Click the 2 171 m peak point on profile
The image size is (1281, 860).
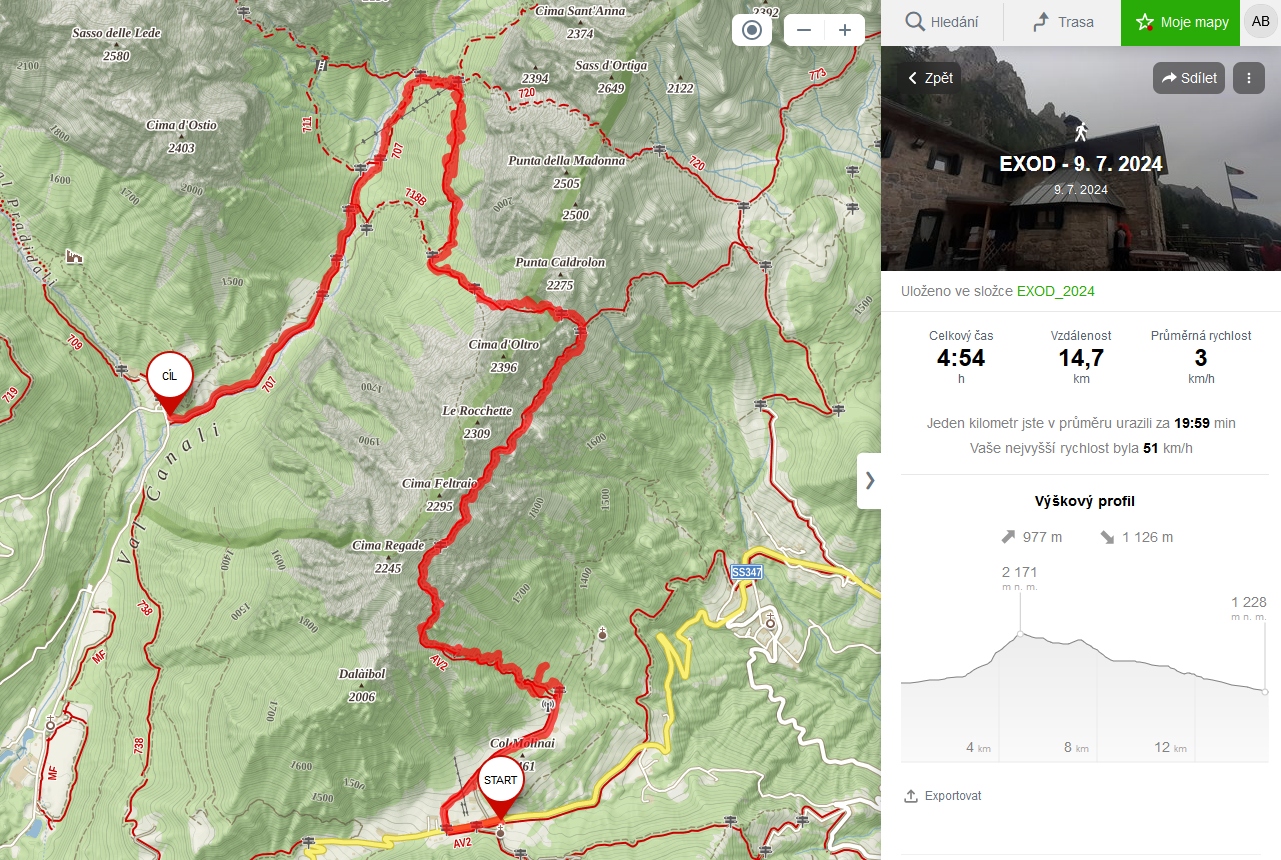1019,634
